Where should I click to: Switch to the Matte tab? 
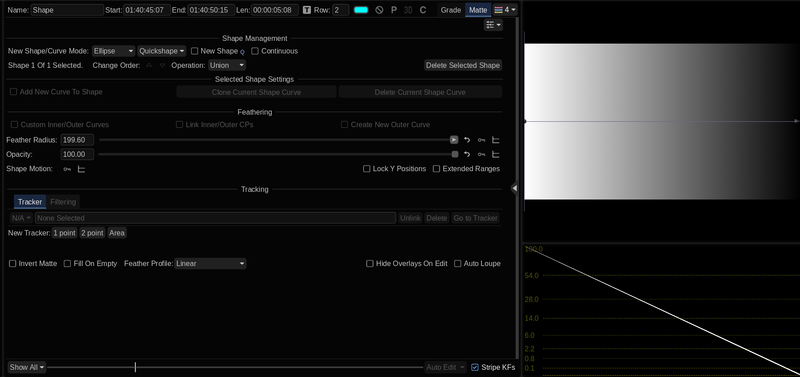coord(478,10)
